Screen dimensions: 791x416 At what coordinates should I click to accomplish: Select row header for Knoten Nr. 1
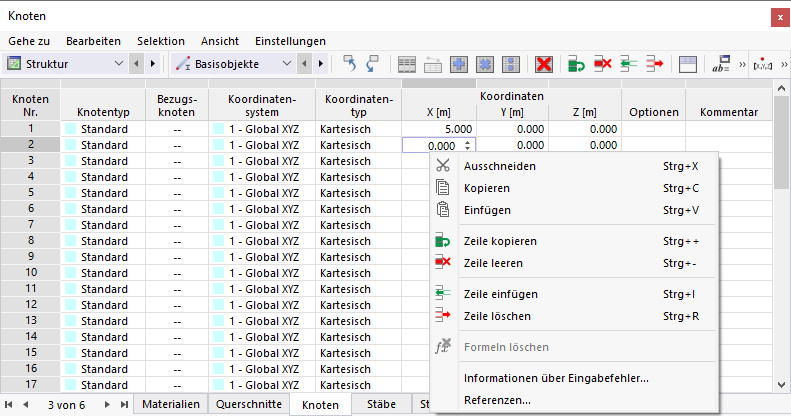[30, 129]
